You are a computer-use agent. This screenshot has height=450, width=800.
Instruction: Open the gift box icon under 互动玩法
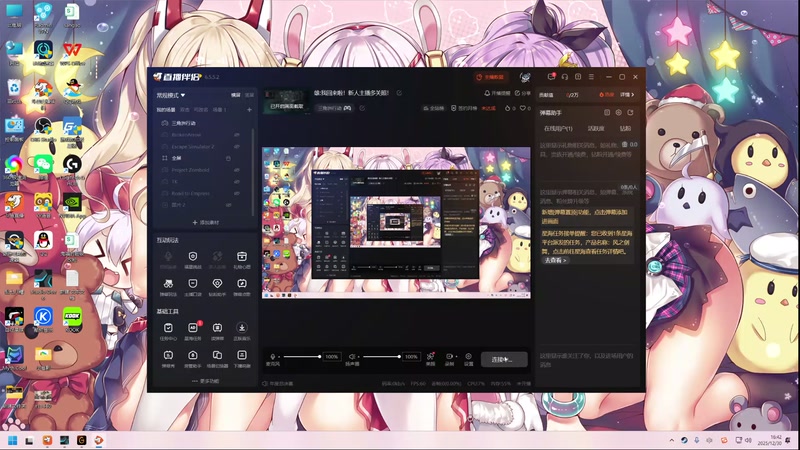[x=242, y=259]
